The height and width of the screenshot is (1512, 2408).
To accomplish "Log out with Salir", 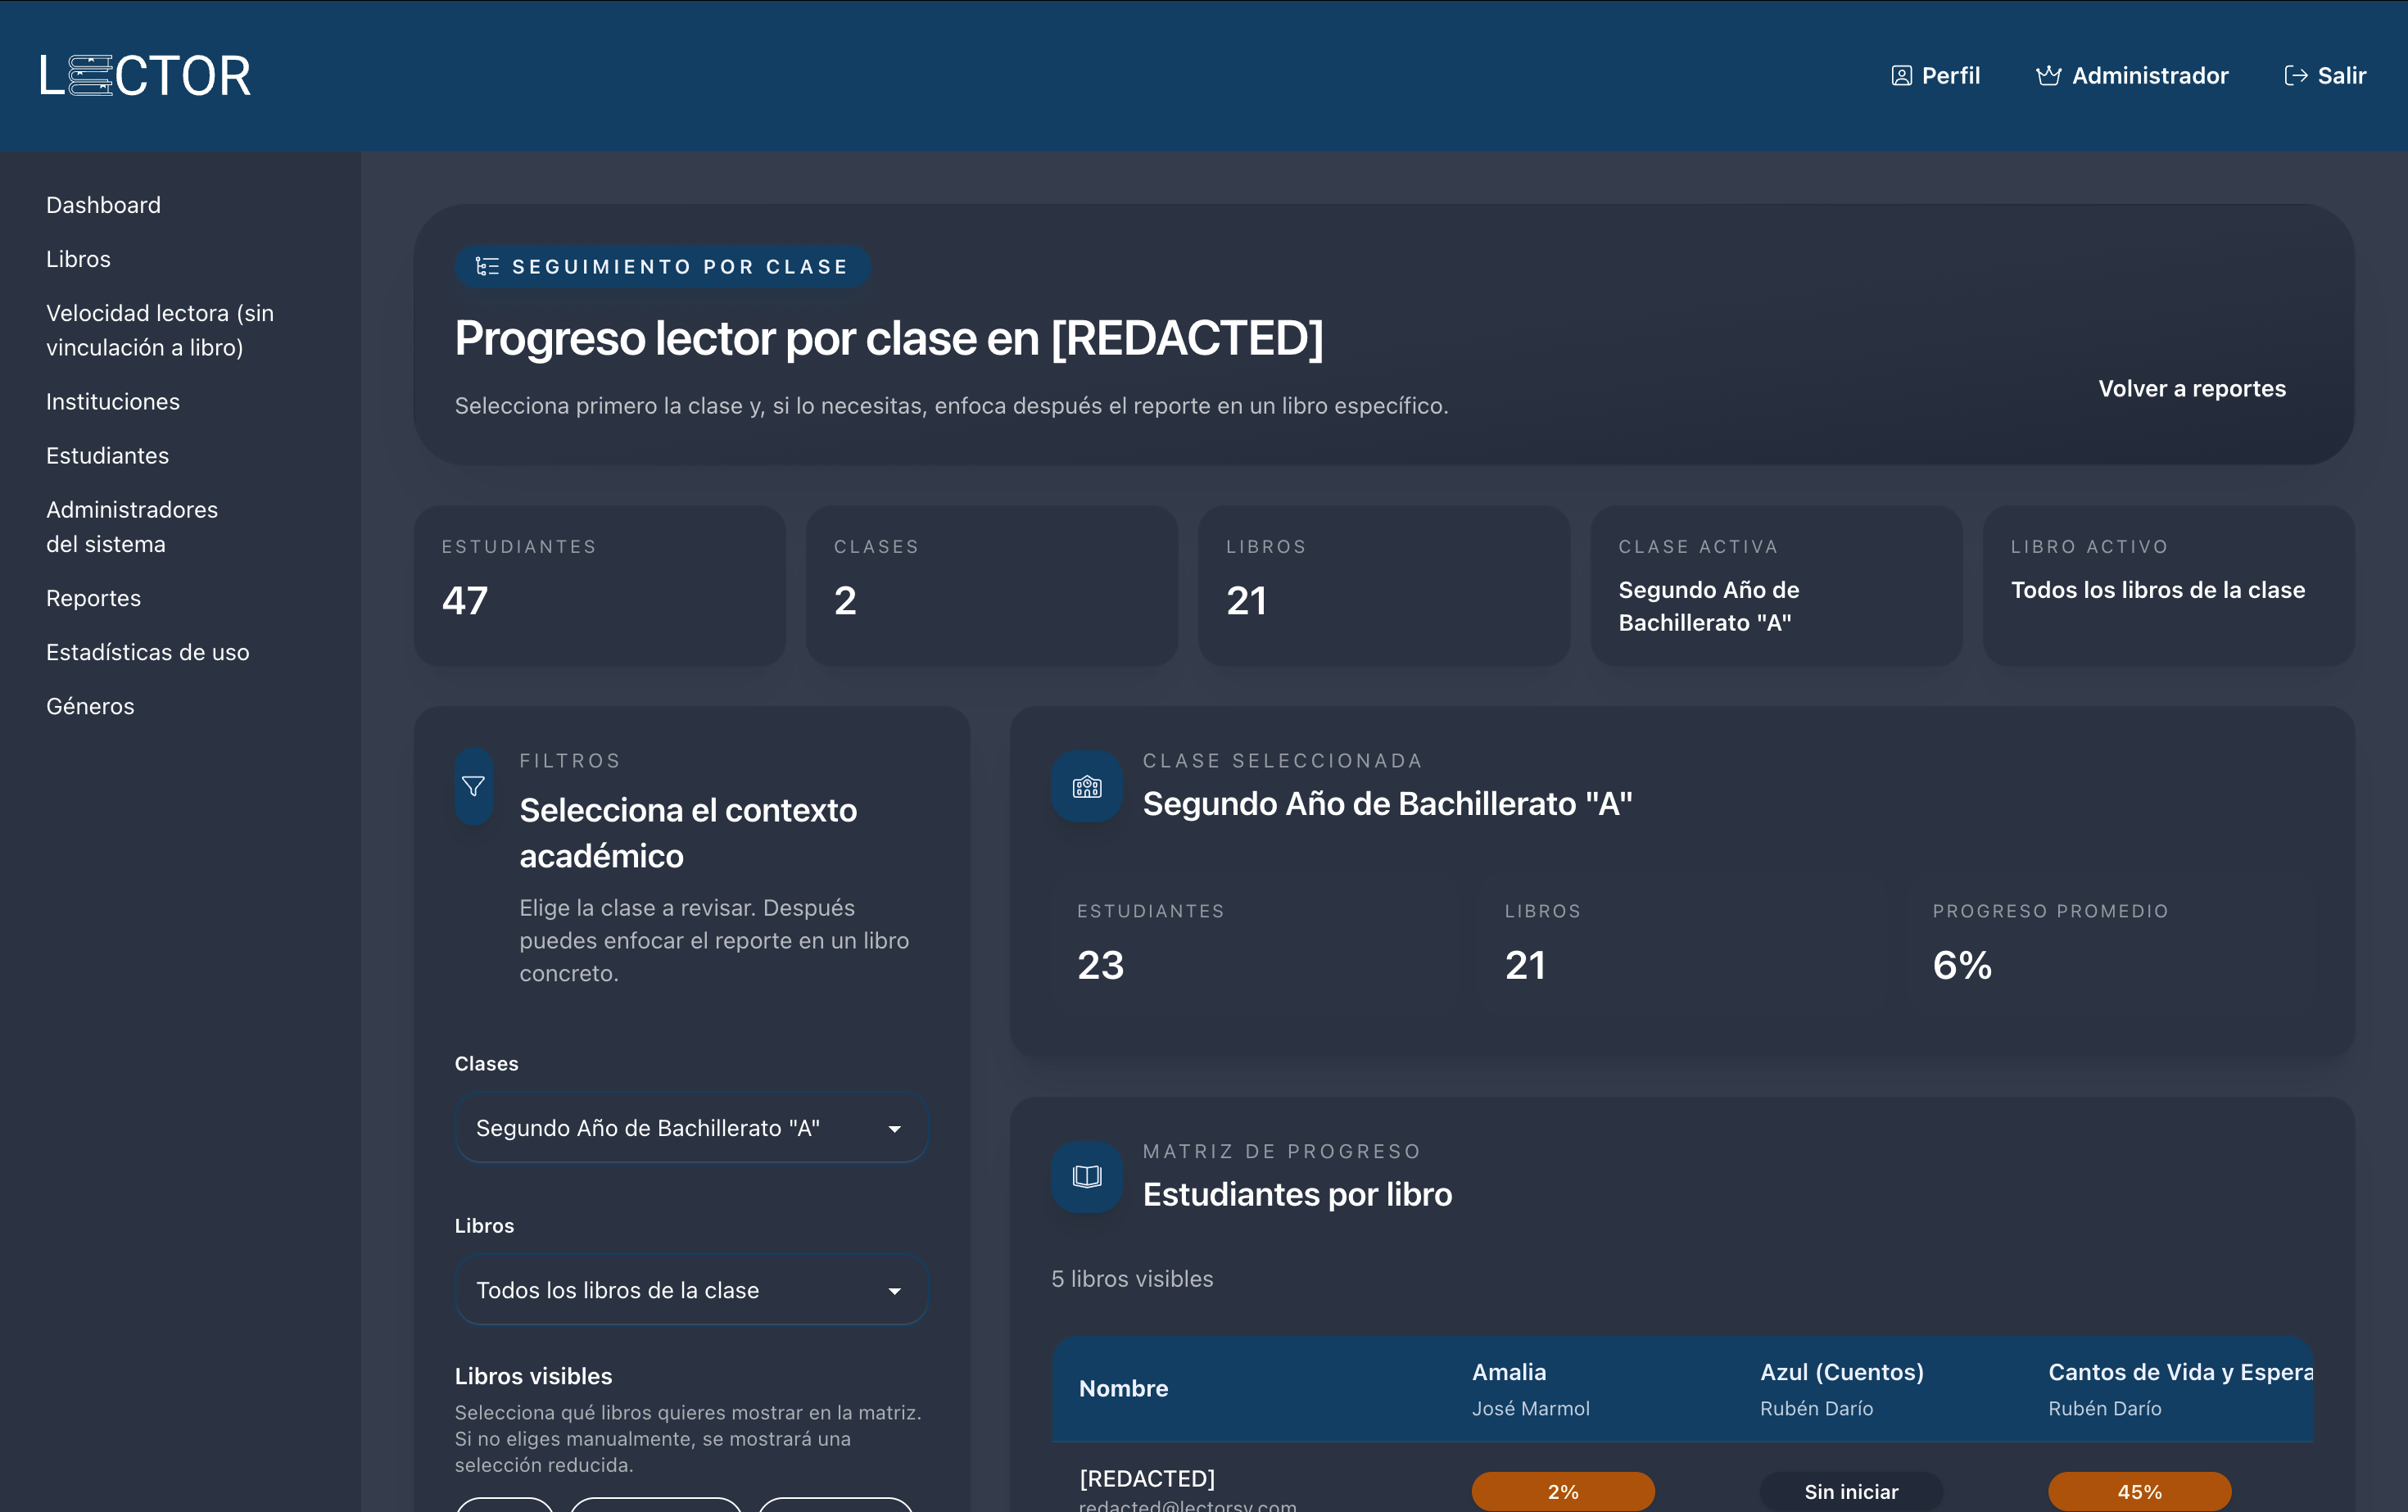I will pos(2326,76).
